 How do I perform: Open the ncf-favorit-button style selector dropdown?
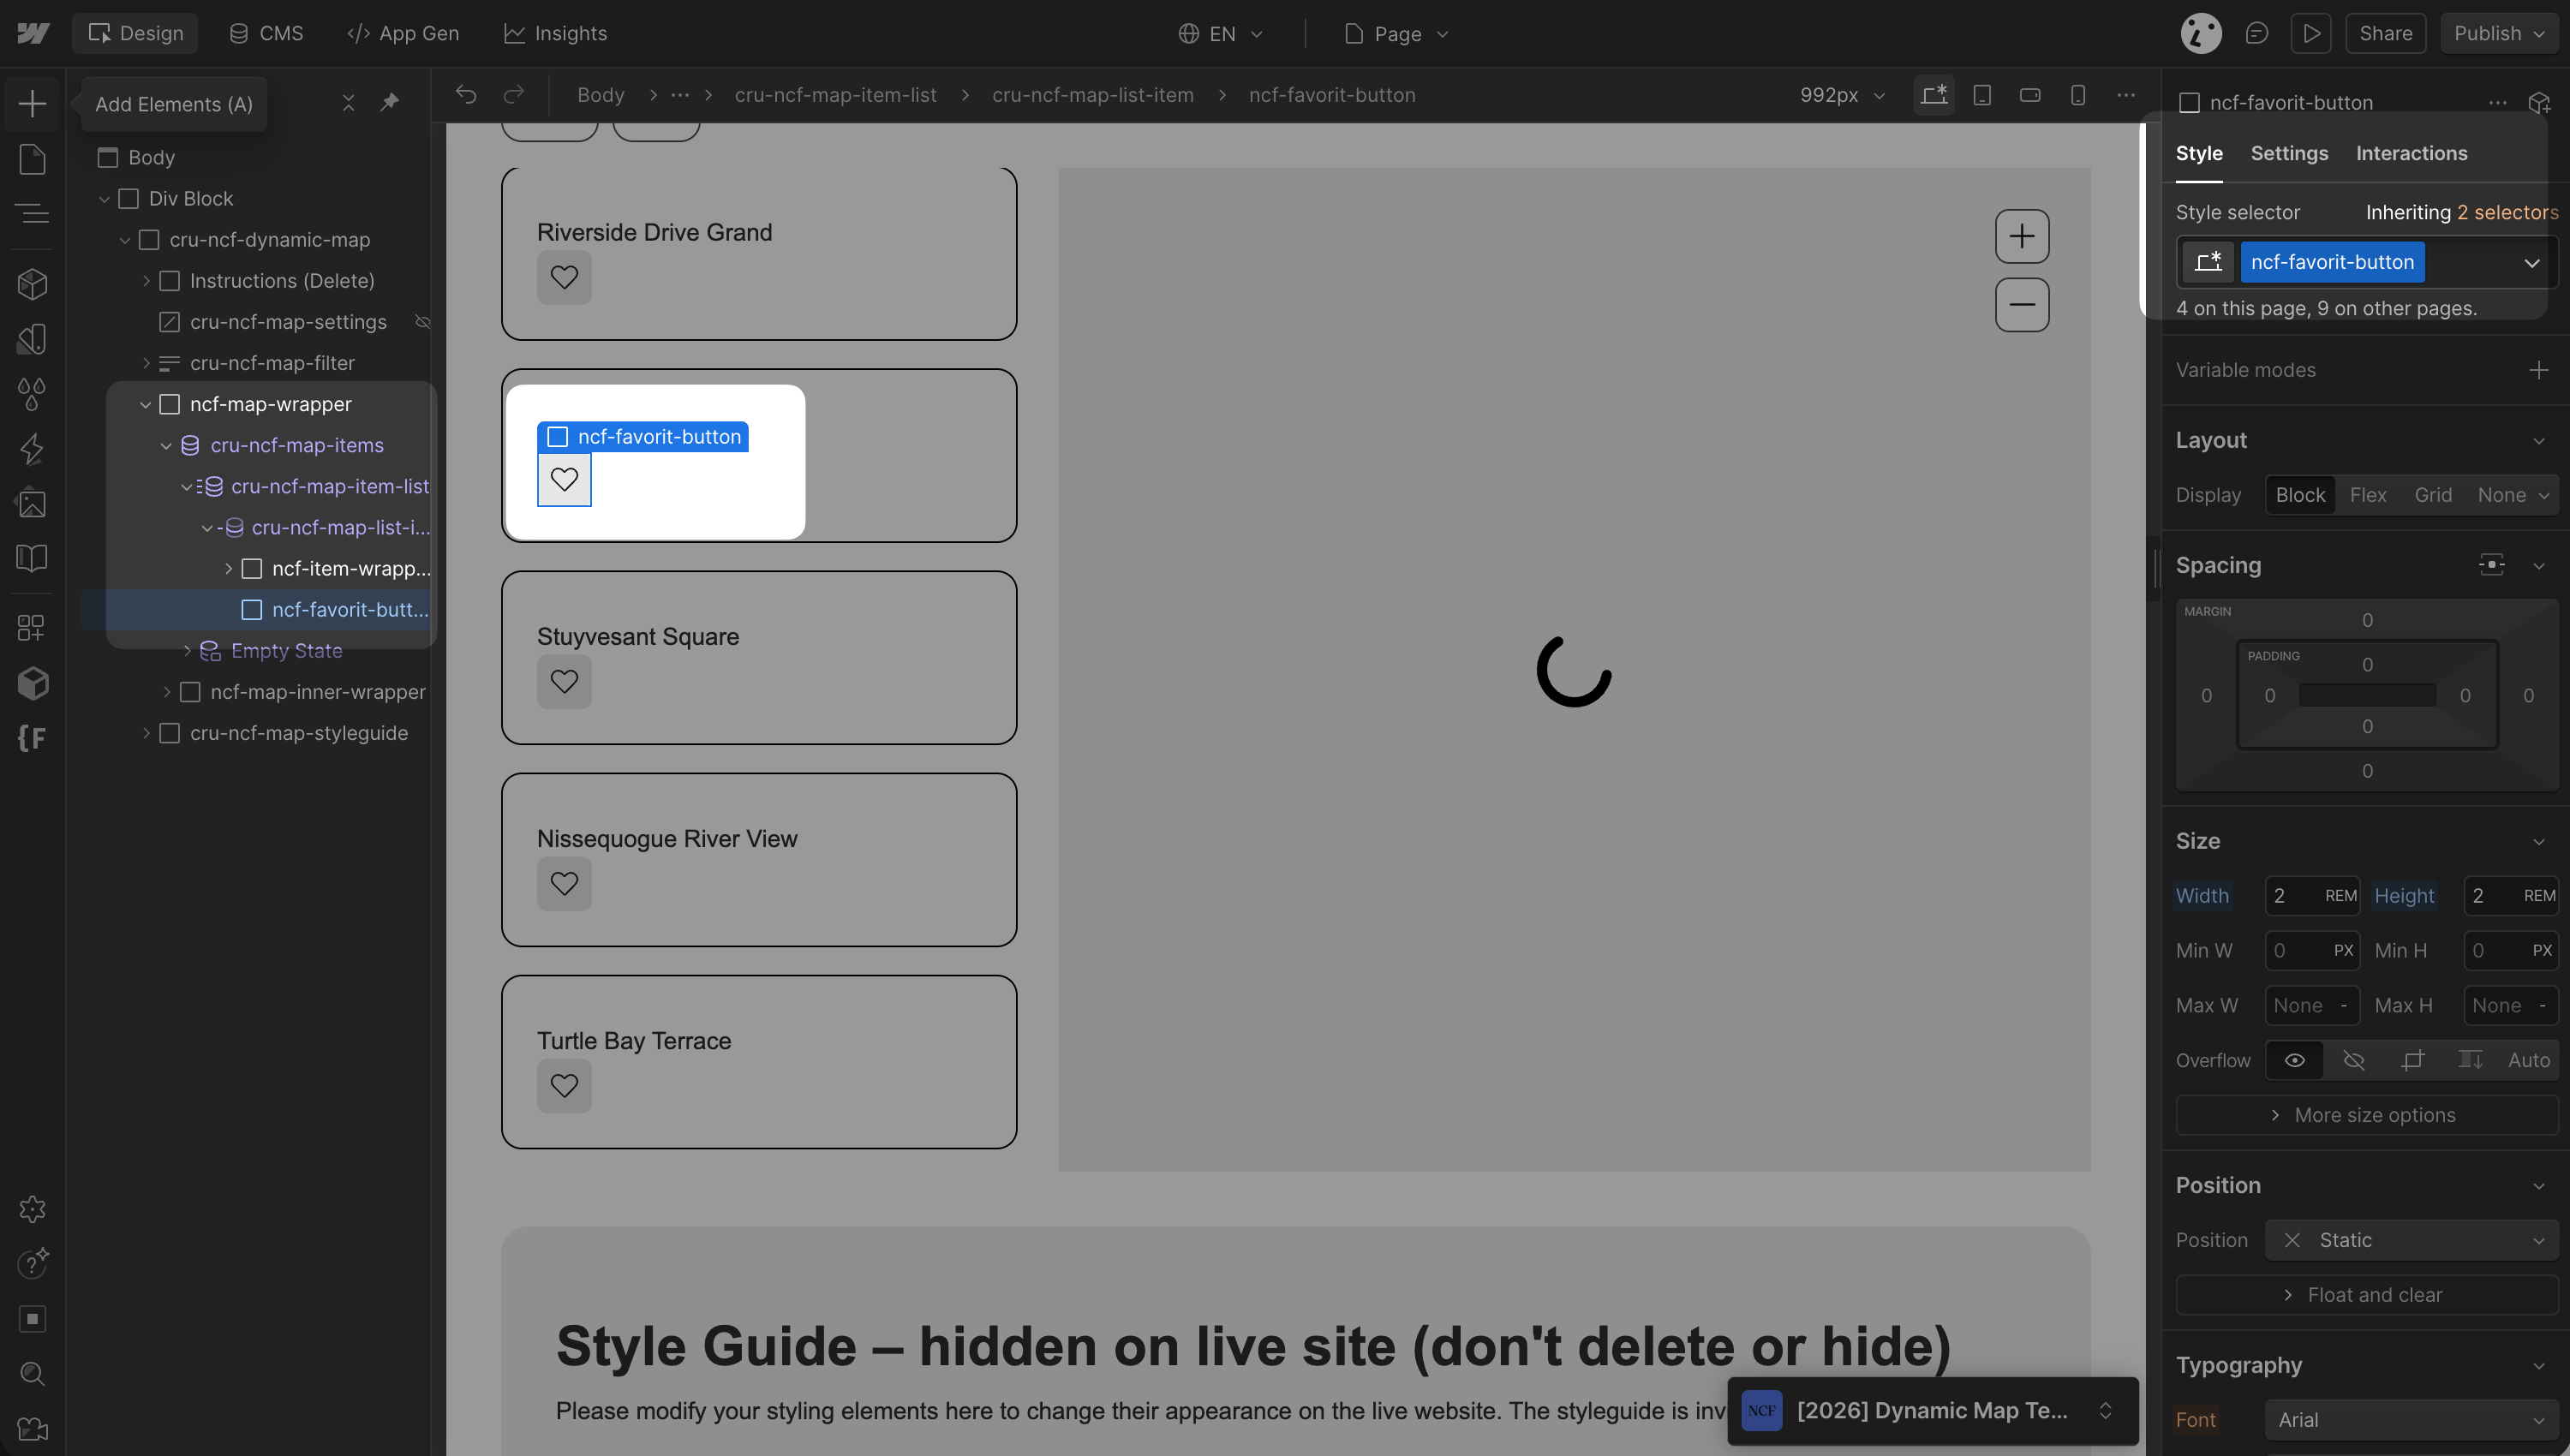[2532, 263]
